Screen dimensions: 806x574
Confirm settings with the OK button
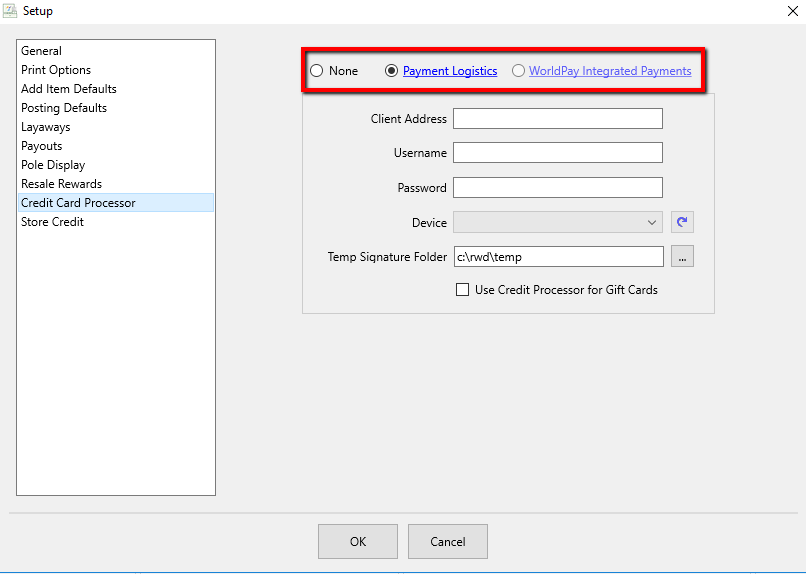click(358, 542)
